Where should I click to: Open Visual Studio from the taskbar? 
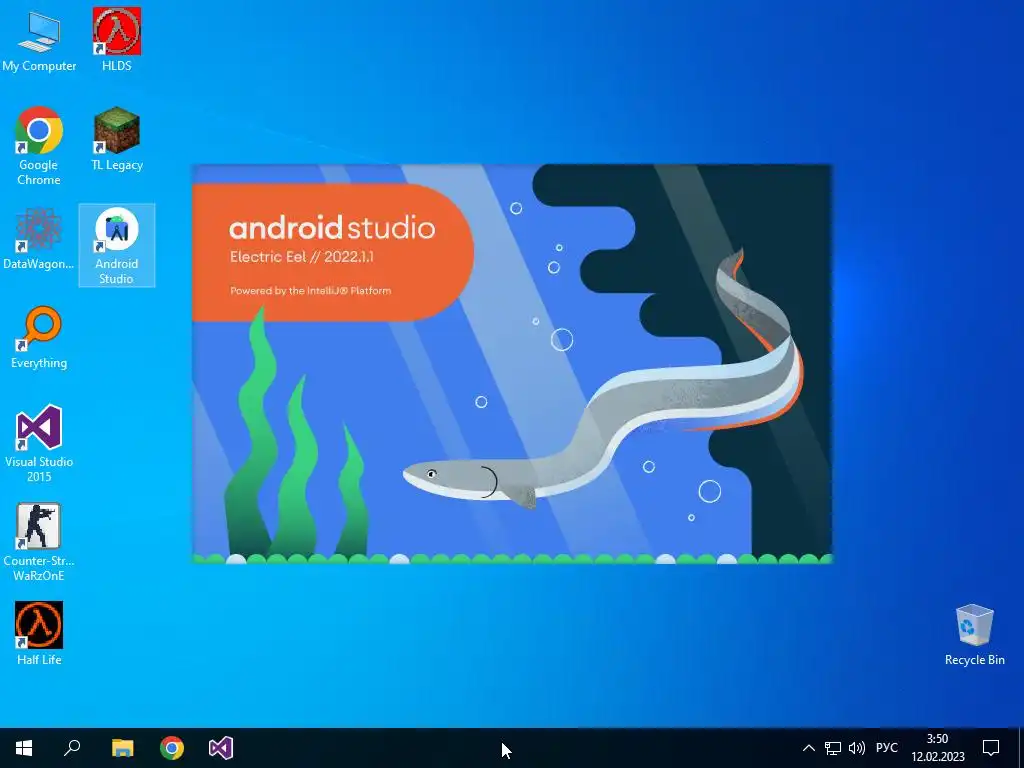click(221, 748)
